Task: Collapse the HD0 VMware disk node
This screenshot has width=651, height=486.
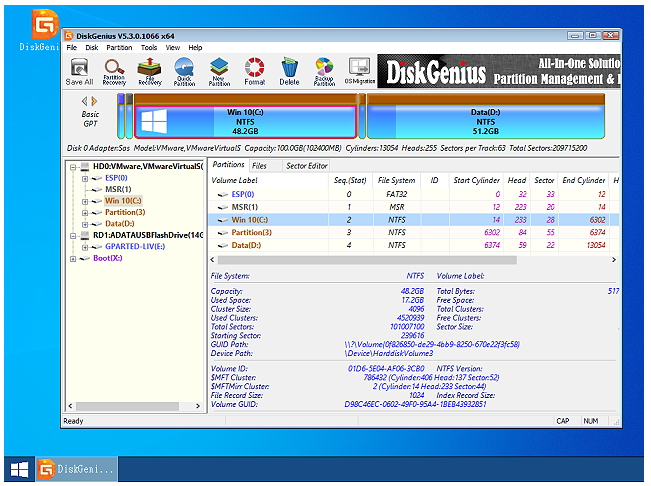Action: click(x=73, y=167)
